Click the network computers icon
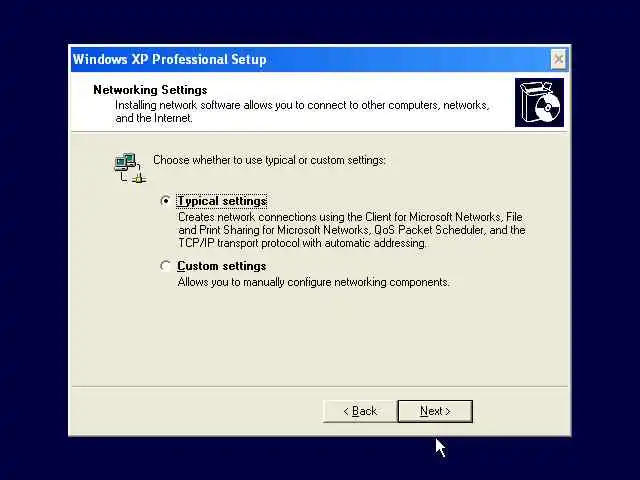640x480 pixels. click(130, 168)
